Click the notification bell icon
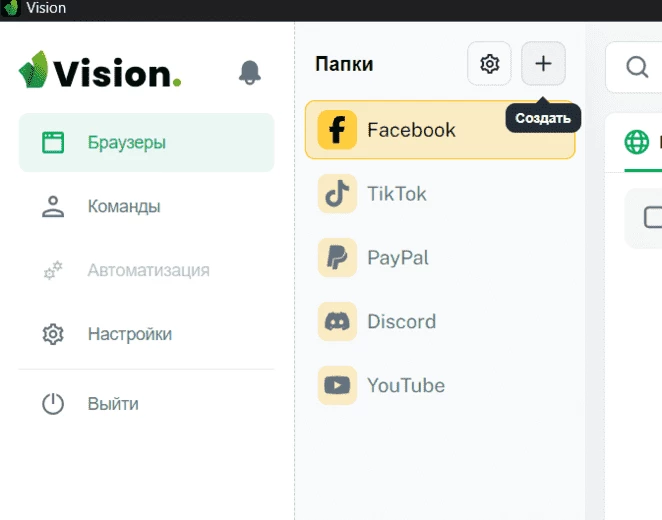This screenshot has width=662, height=520. pos(250,72)
